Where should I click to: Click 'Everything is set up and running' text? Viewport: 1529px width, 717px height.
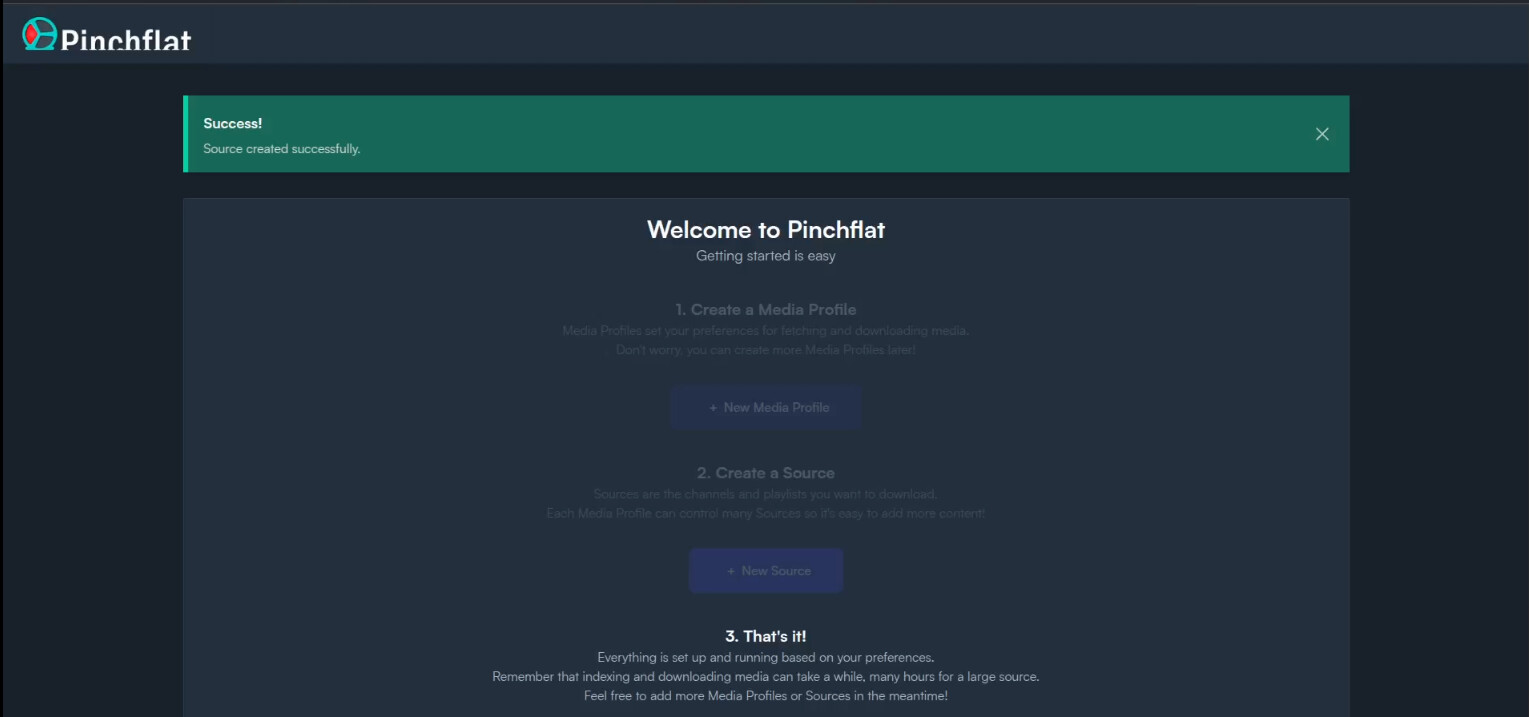pyautogui.click(x=766, y=658)
